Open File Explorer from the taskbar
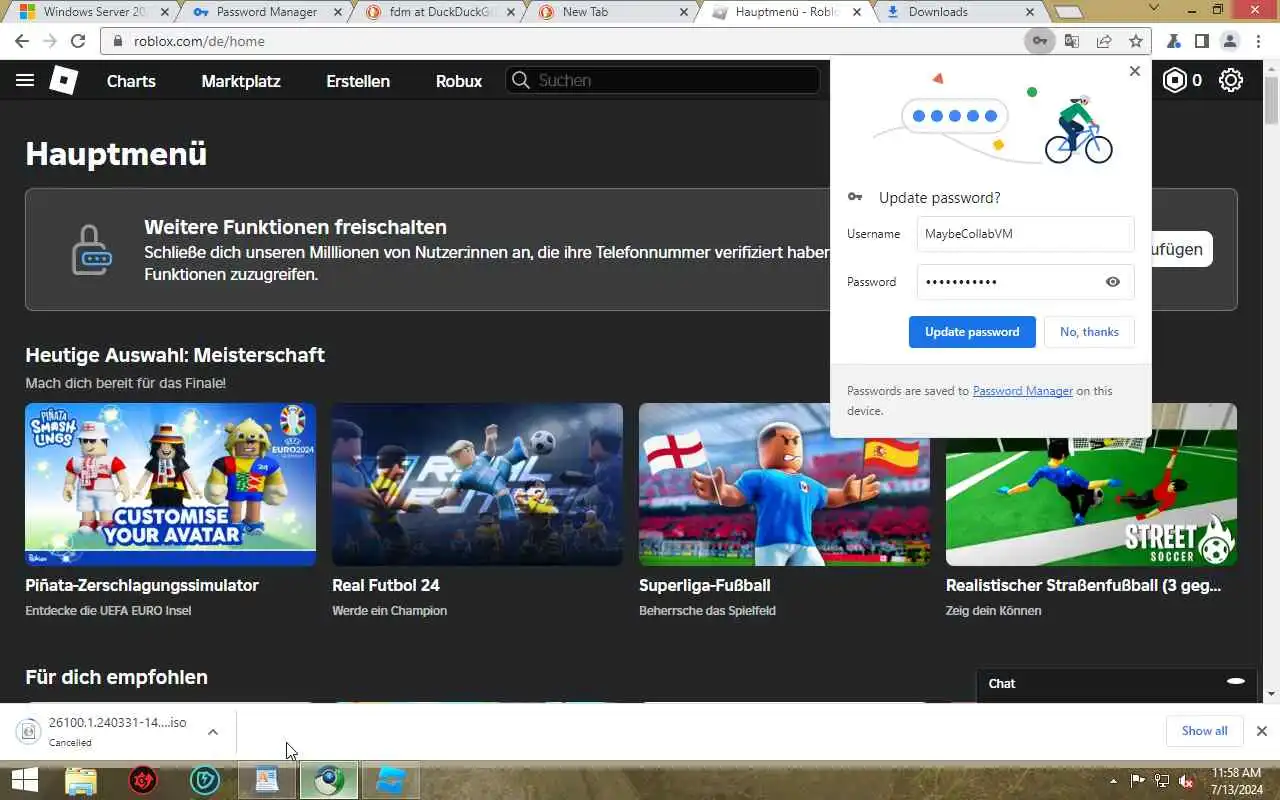This screenshot has height=800, width=1280. (81, 780)
